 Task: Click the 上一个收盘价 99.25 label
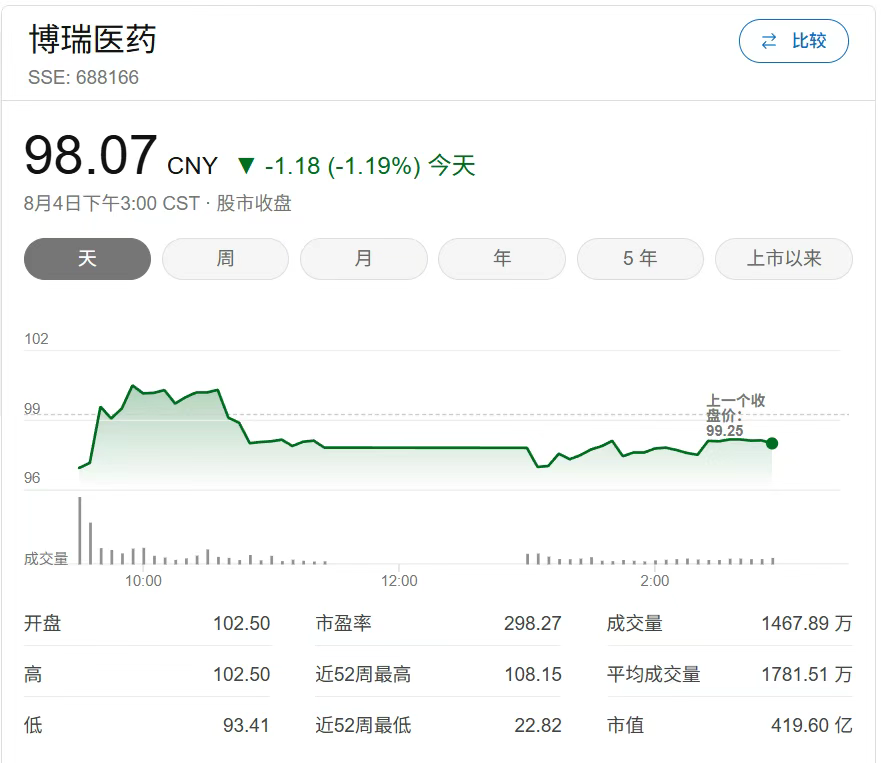(736, 415)
